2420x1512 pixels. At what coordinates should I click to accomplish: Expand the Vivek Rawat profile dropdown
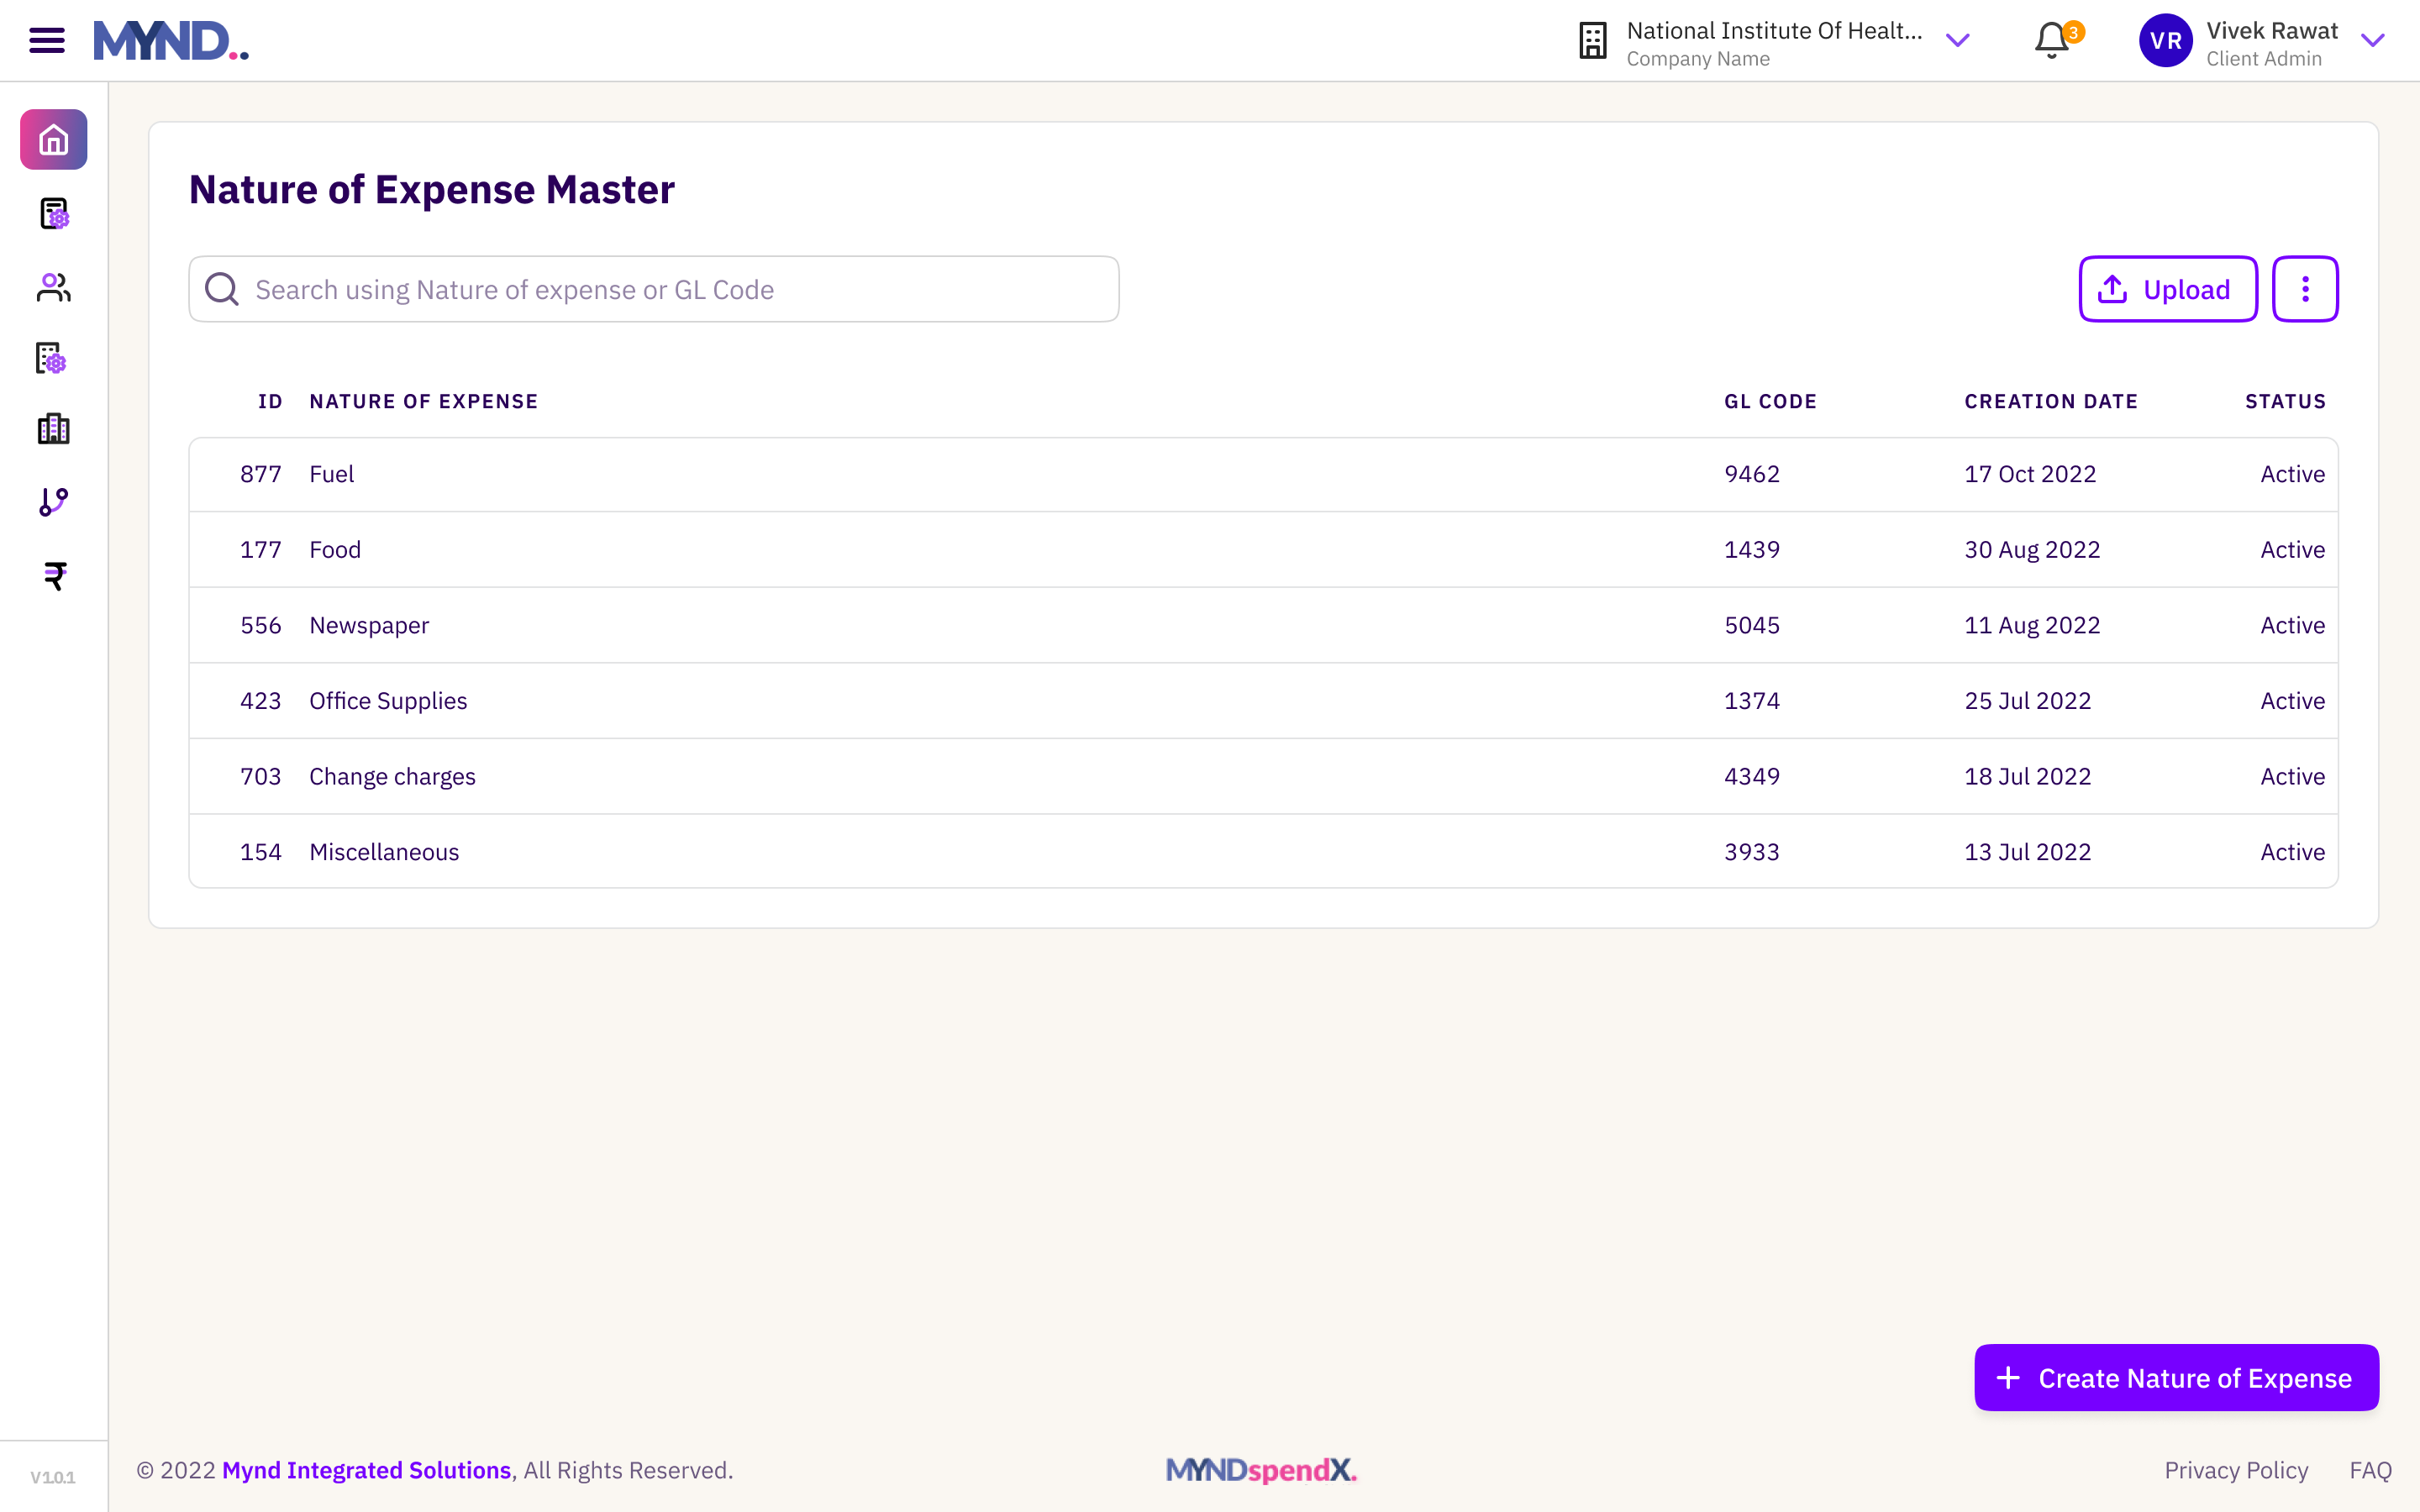[2372, 41]
